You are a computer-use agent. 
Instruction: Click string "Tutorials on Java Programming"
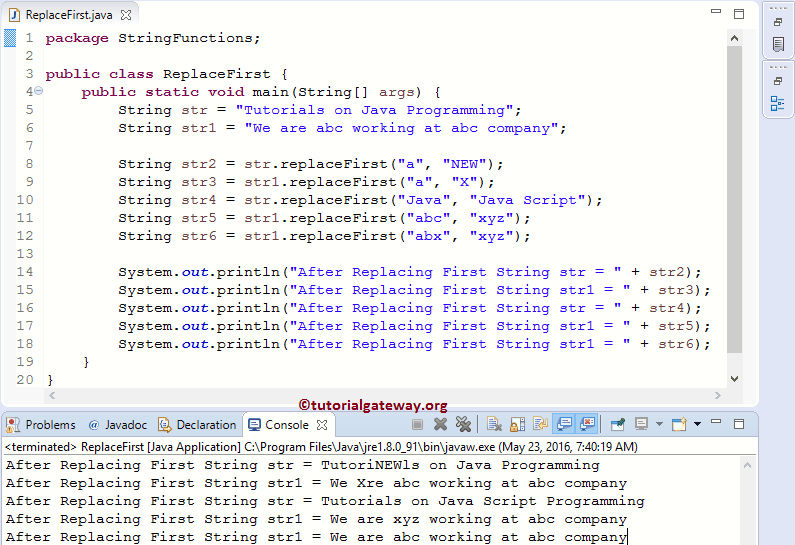click(375, 110)
